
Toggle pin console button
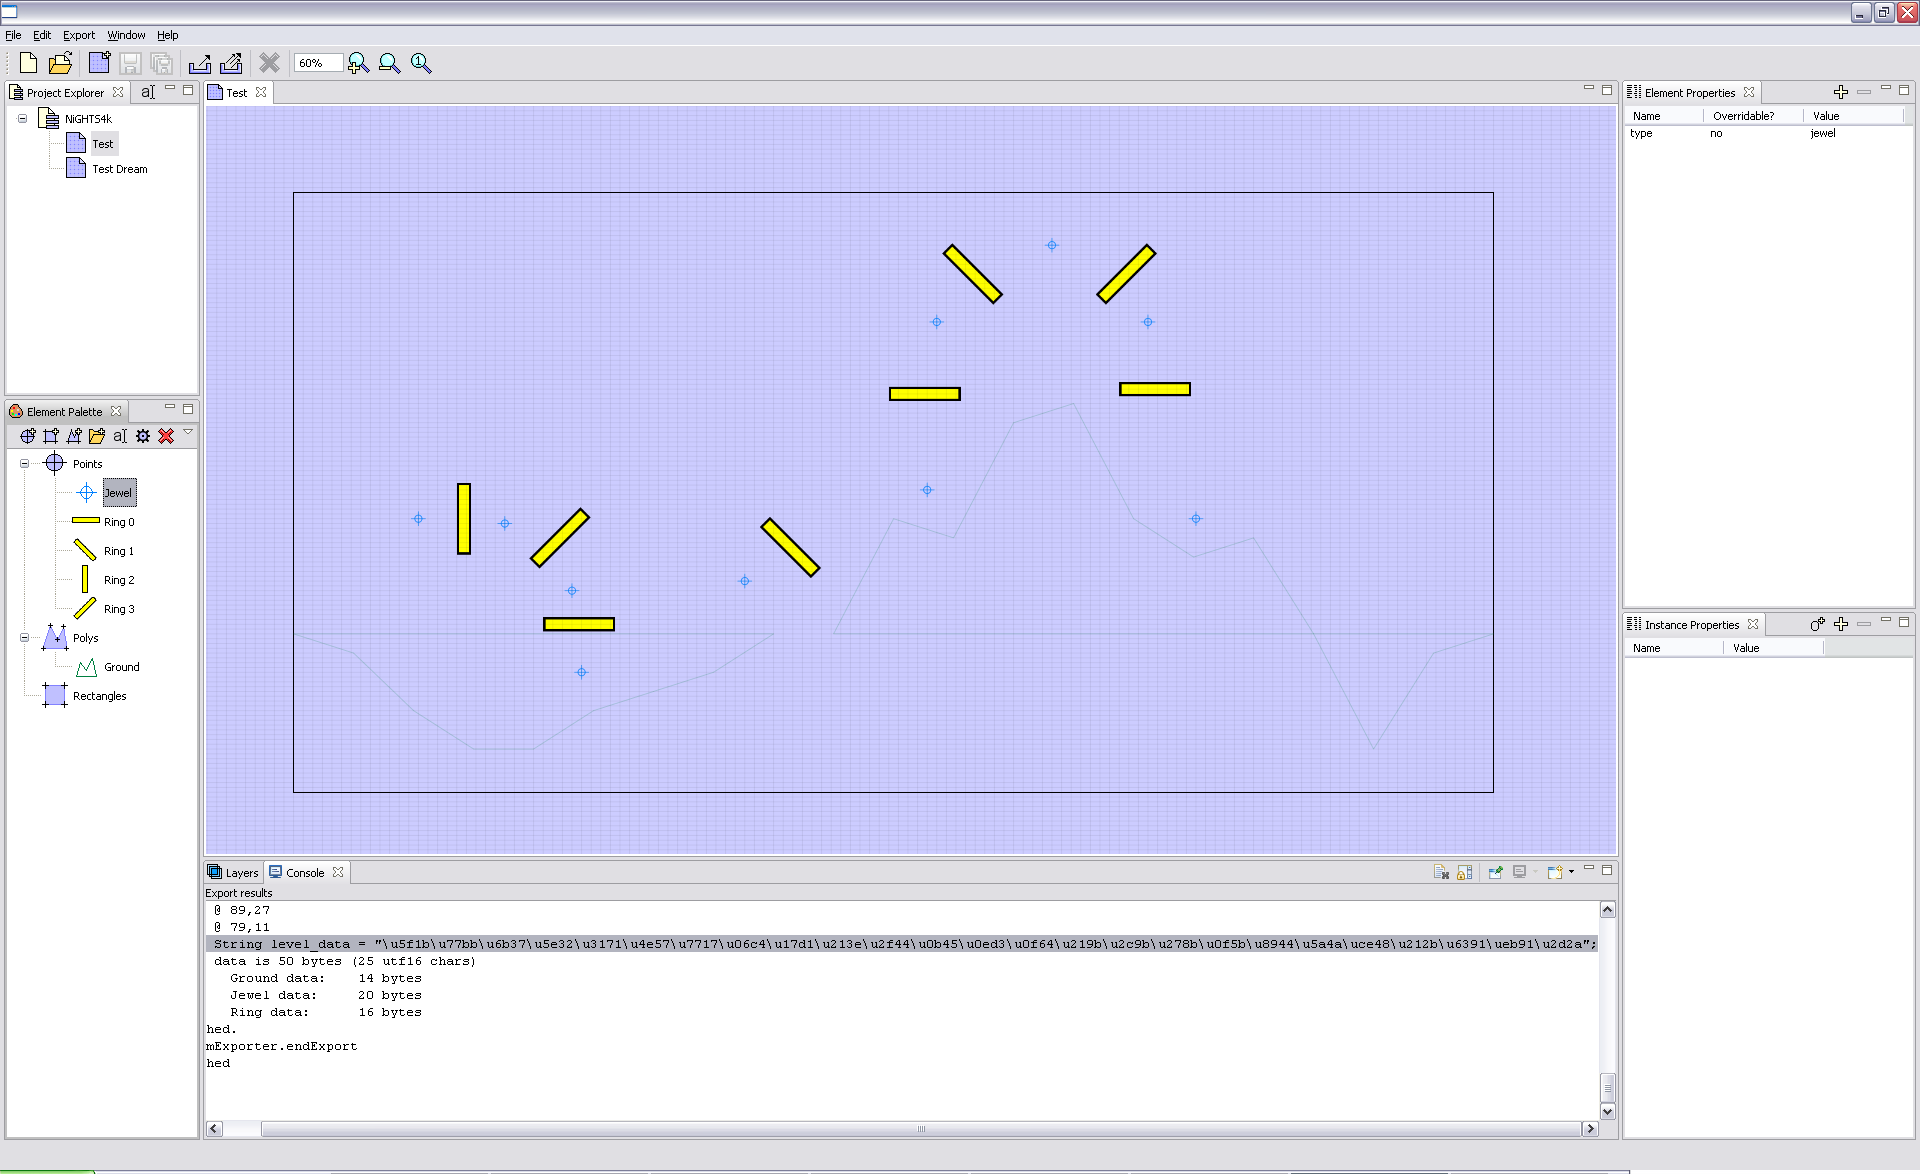pyautogui.click(x=1496, y=872)
